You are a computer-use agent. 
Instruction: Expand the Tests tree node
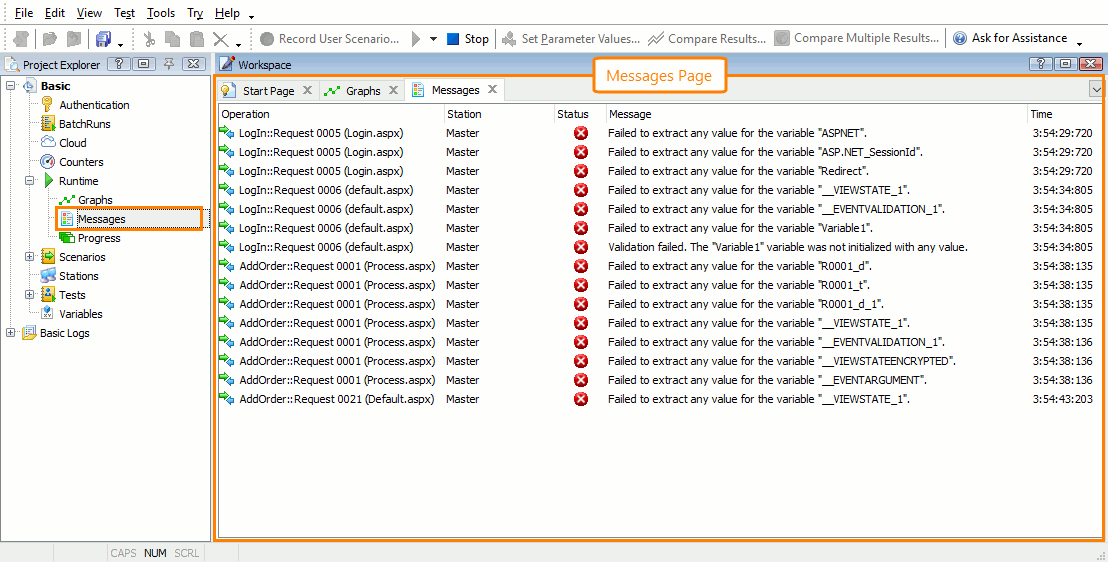(30, 295)
